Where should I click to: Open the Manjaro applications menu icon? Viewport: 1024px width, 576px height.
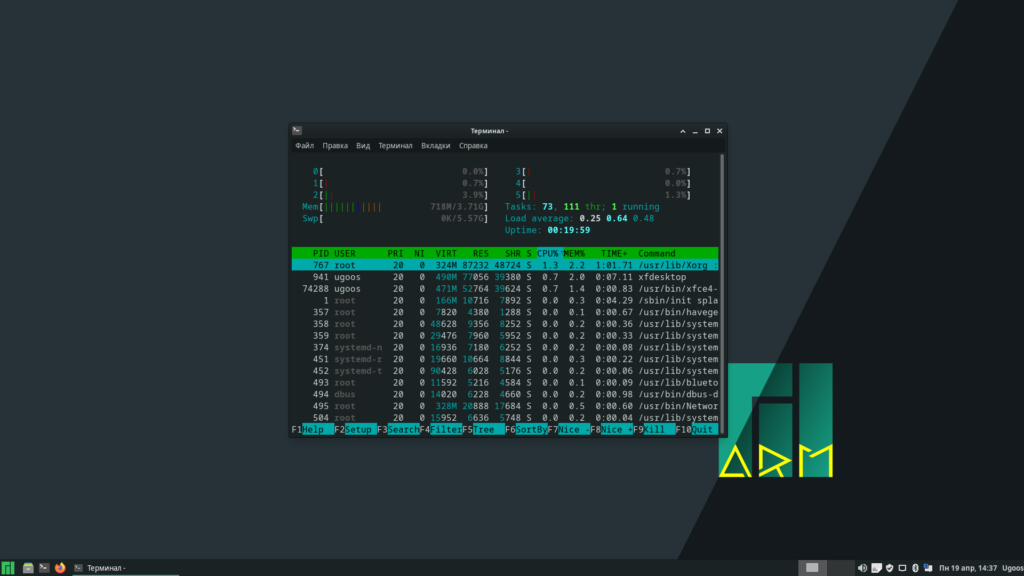click(x=8, y=568)
